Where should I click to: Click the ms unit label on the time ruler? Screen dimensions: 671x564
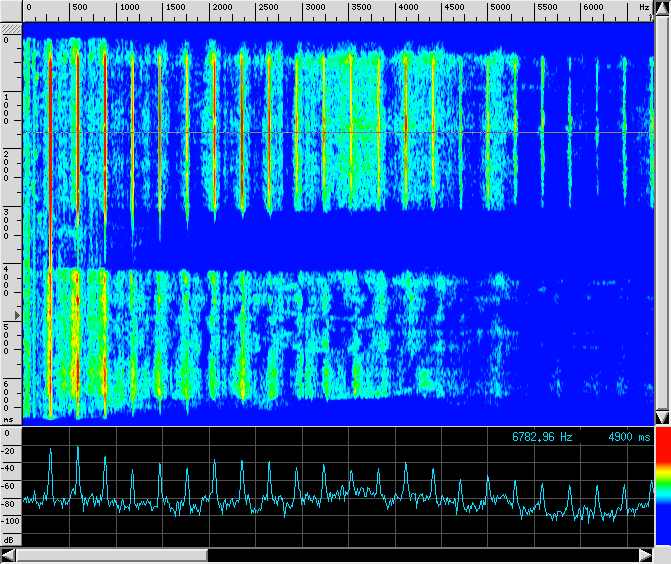click(8, 420)
